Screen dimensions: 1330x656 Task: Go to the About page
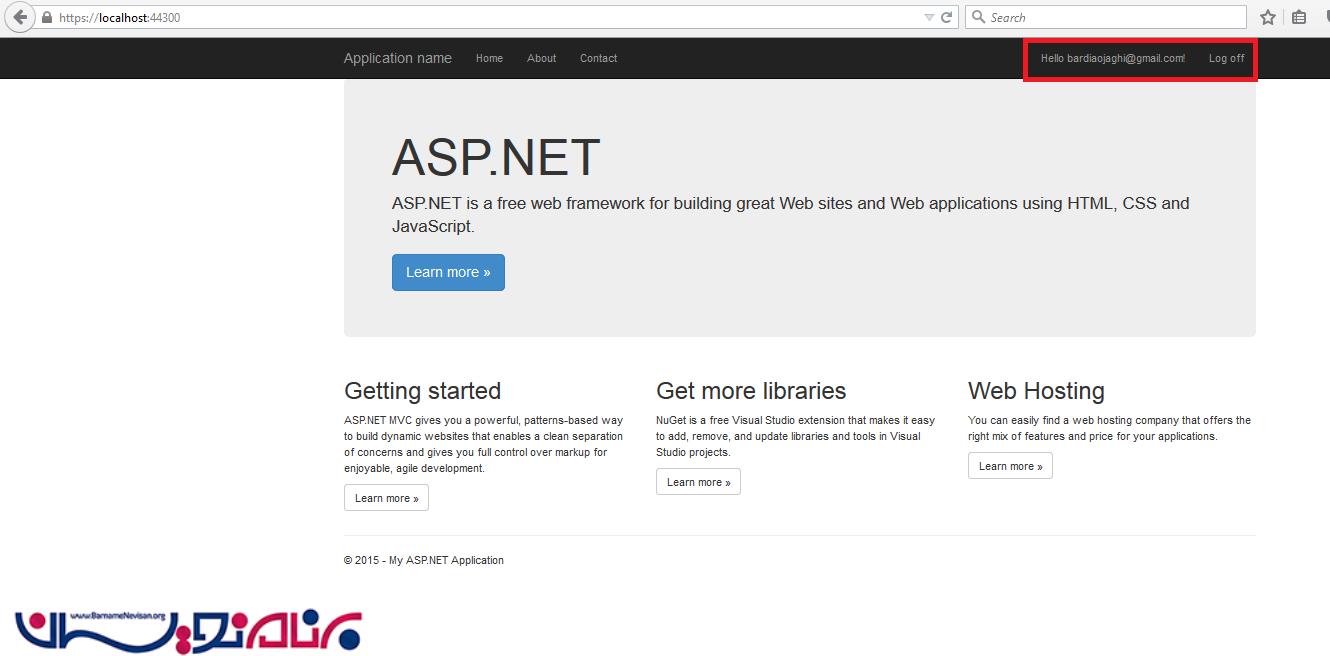coord(541,58)
